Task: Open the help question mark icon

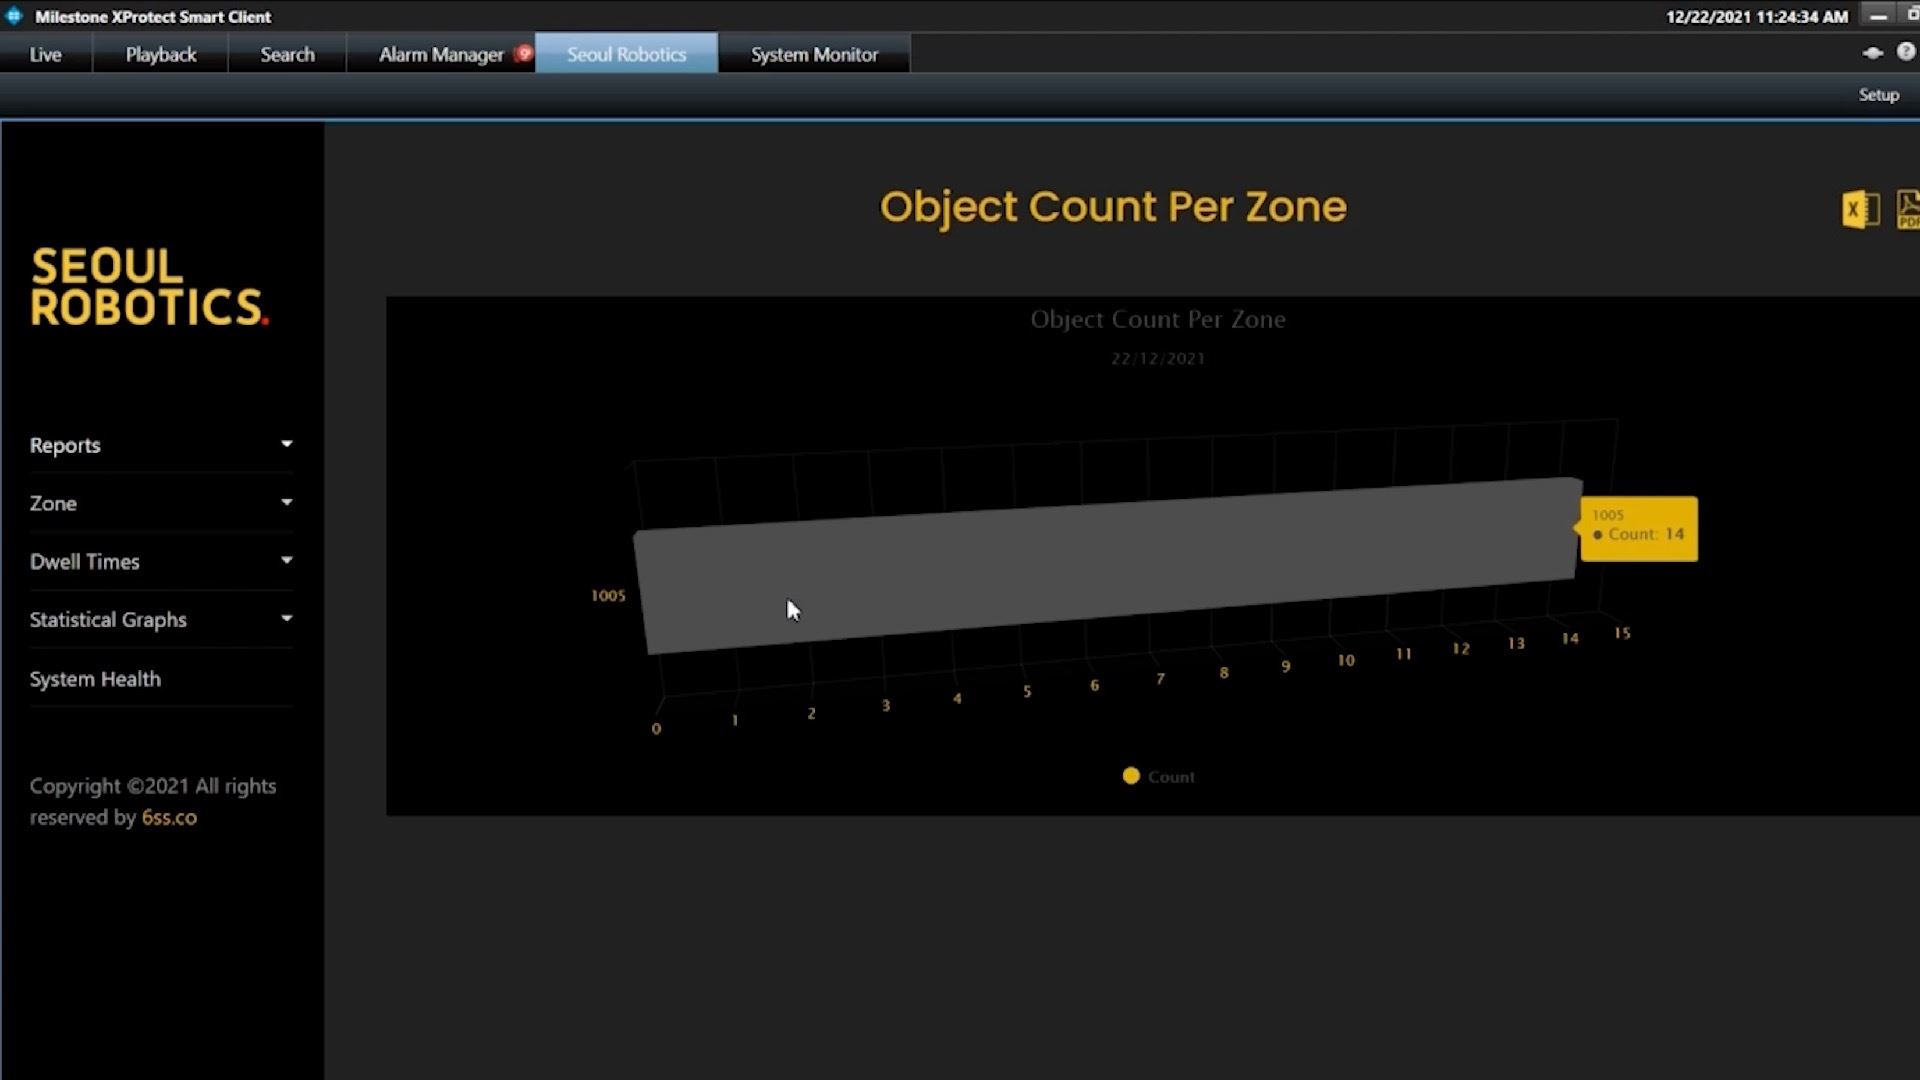Action: point(1906,53)
